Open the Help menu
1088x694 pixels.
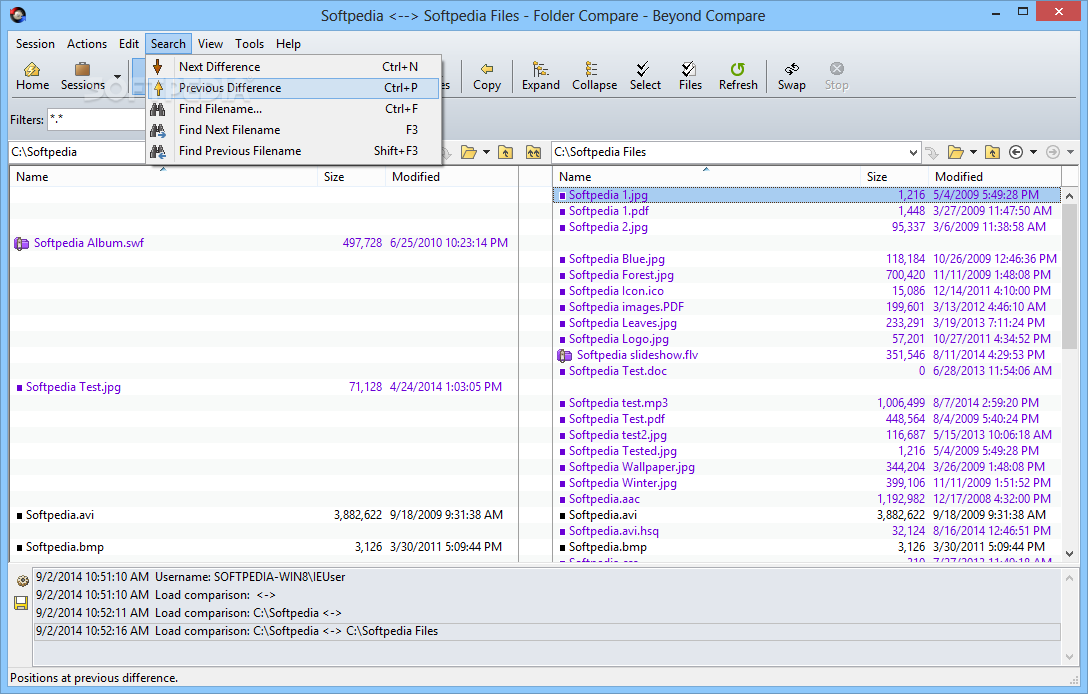click(288, 44)
